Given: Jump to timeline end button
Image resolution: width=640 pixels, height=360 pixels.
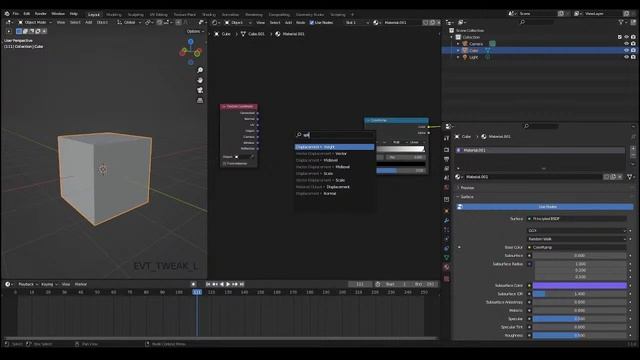Looking at the screenshot, I should 242,284.
